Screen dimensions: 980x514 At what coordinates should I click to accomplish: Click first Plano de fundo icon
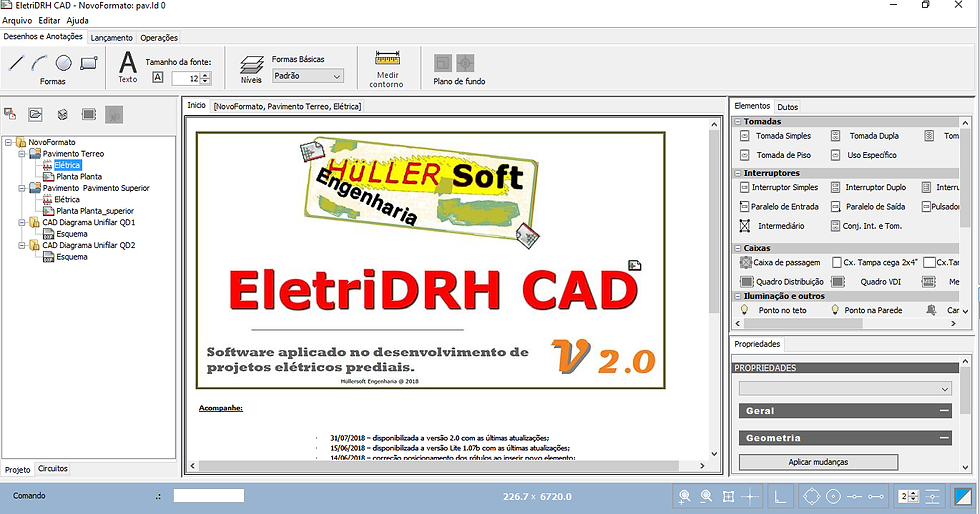(442, 63)
